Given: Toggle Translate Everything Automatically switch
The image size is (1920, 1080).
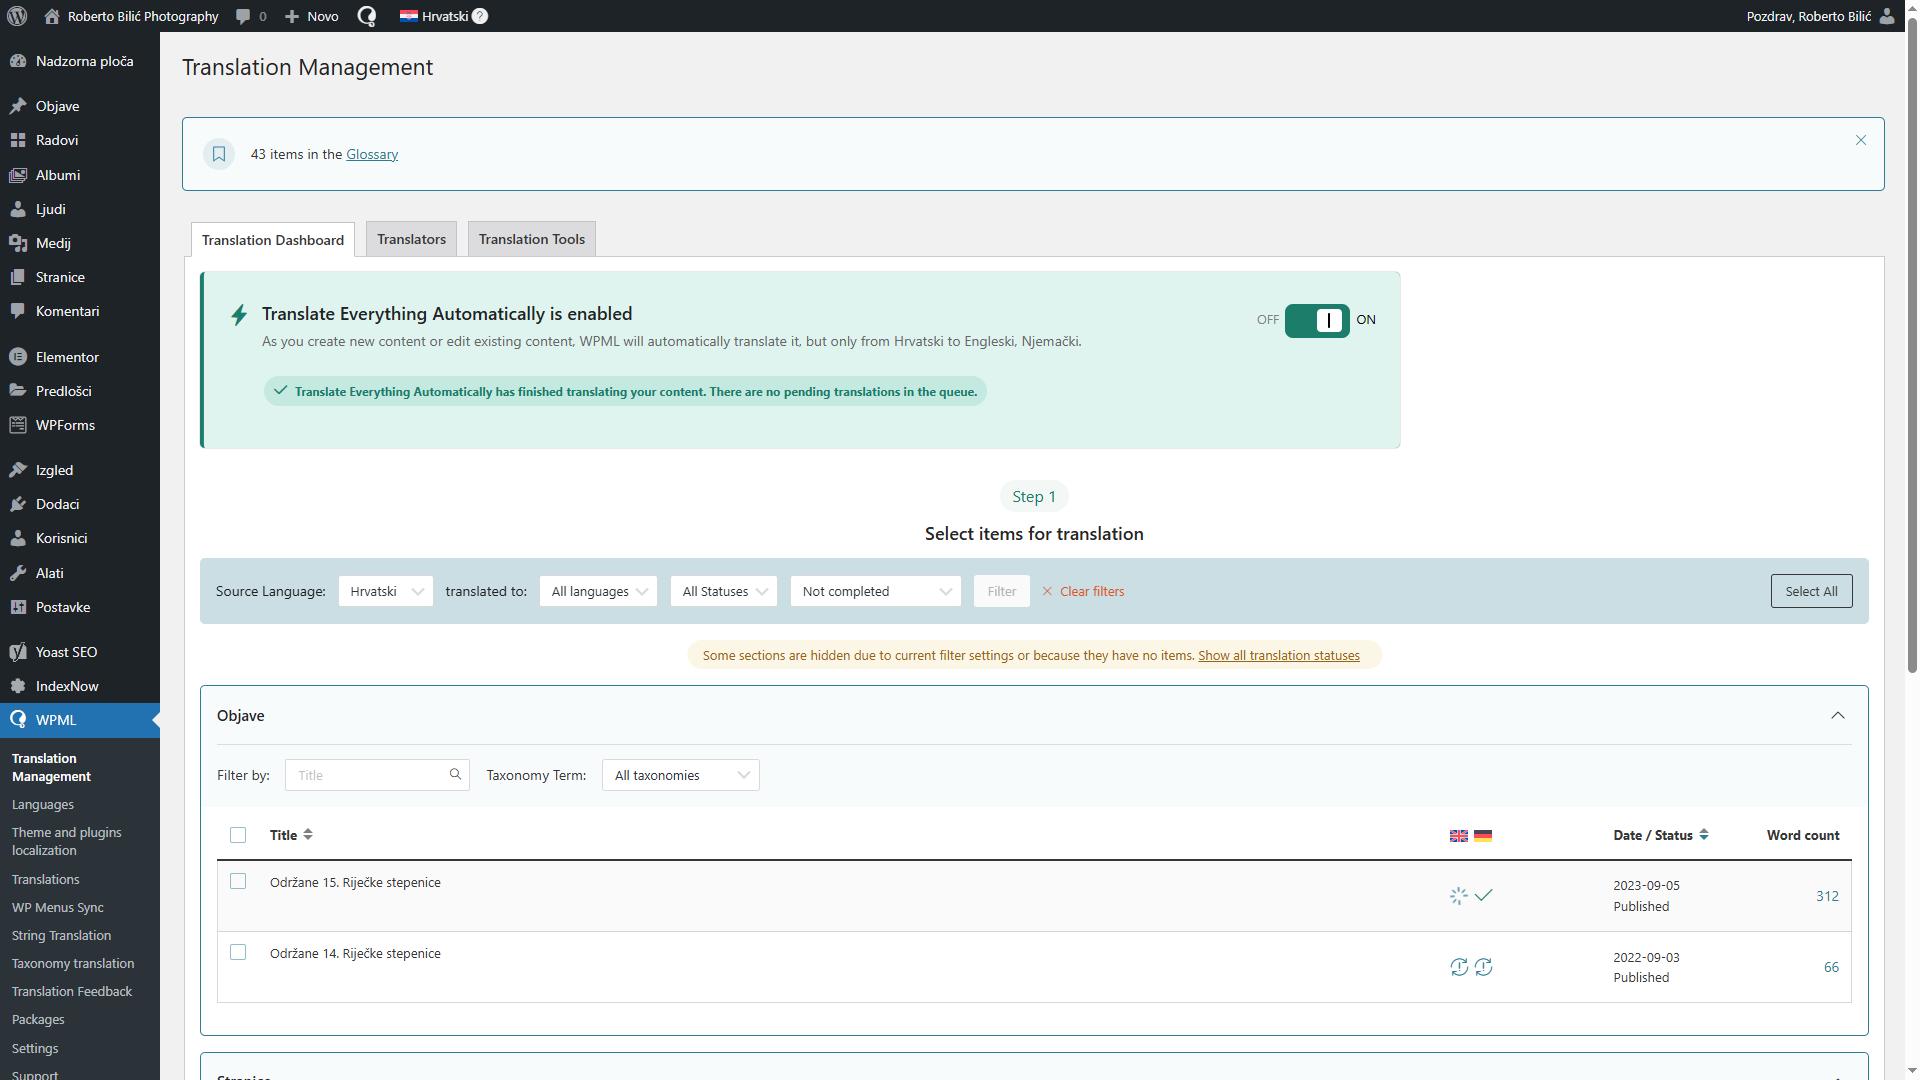Looking at the screenshot, I should click(x=1317, y=320).
